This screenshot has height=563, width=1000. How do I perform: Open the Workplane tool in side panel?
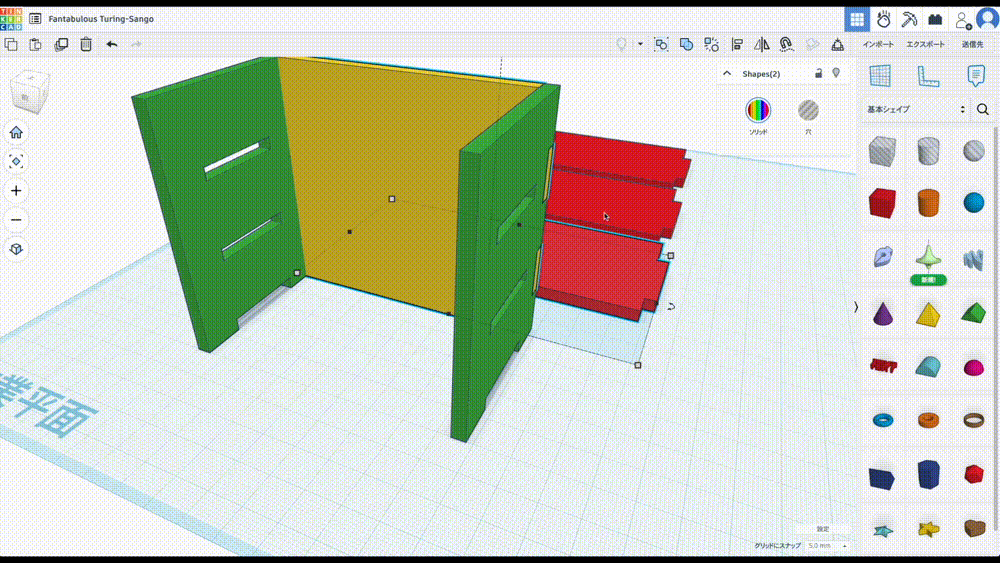tap(880, 76)
